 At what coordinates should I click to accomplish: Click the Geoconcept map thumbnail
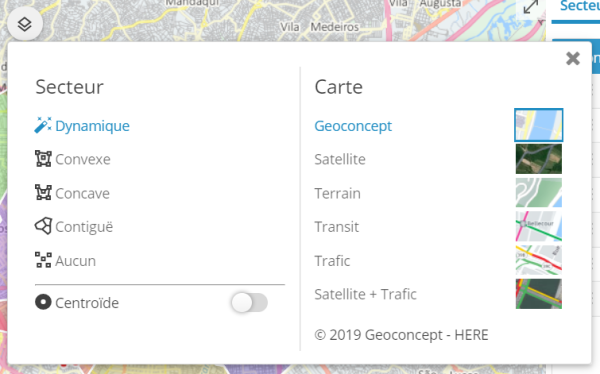point(539,125)
